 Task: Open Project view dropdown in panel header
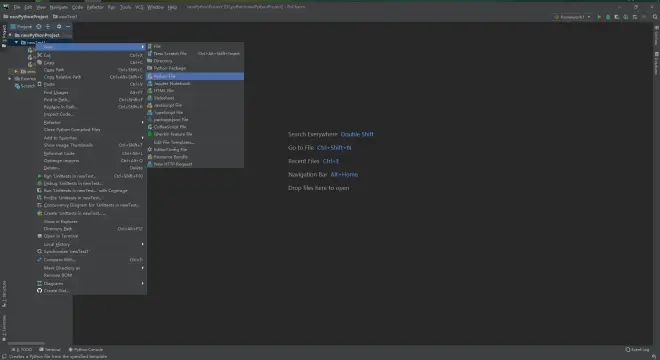21,27
